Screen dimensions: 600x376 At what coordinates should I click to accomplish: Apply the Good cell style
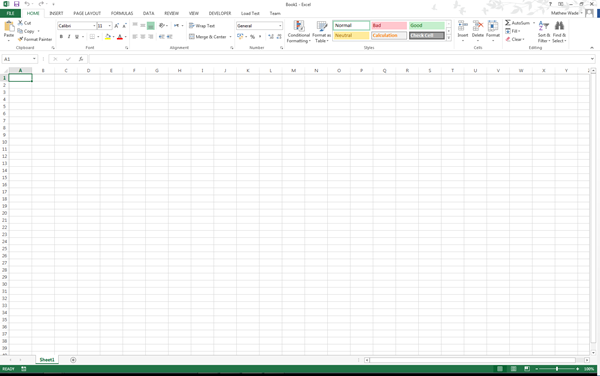point(426,25)
